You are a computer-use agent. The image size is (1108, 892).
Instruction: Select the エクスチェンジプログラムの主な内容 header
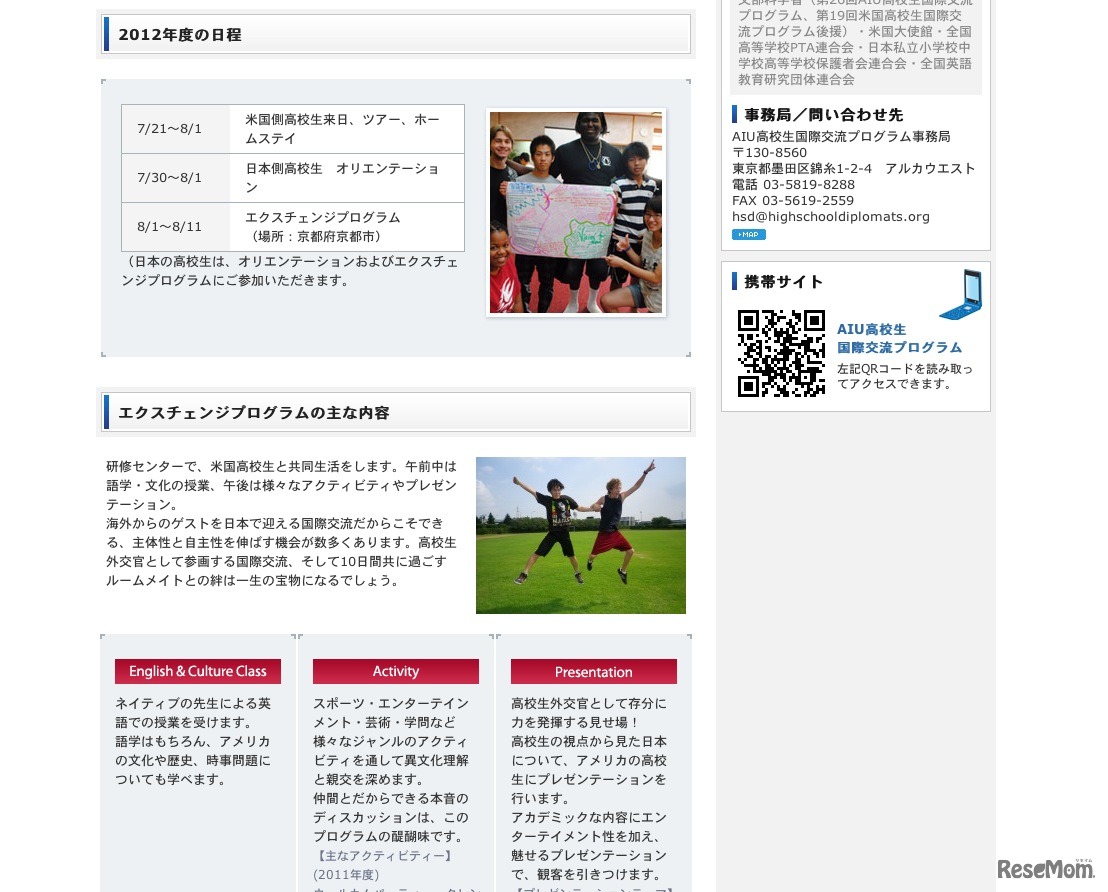pos(253,412)
